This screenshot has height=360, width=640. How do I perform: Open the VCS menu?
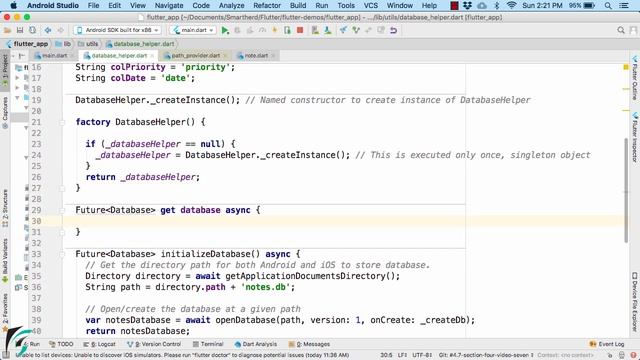click(x=371, y=5)
